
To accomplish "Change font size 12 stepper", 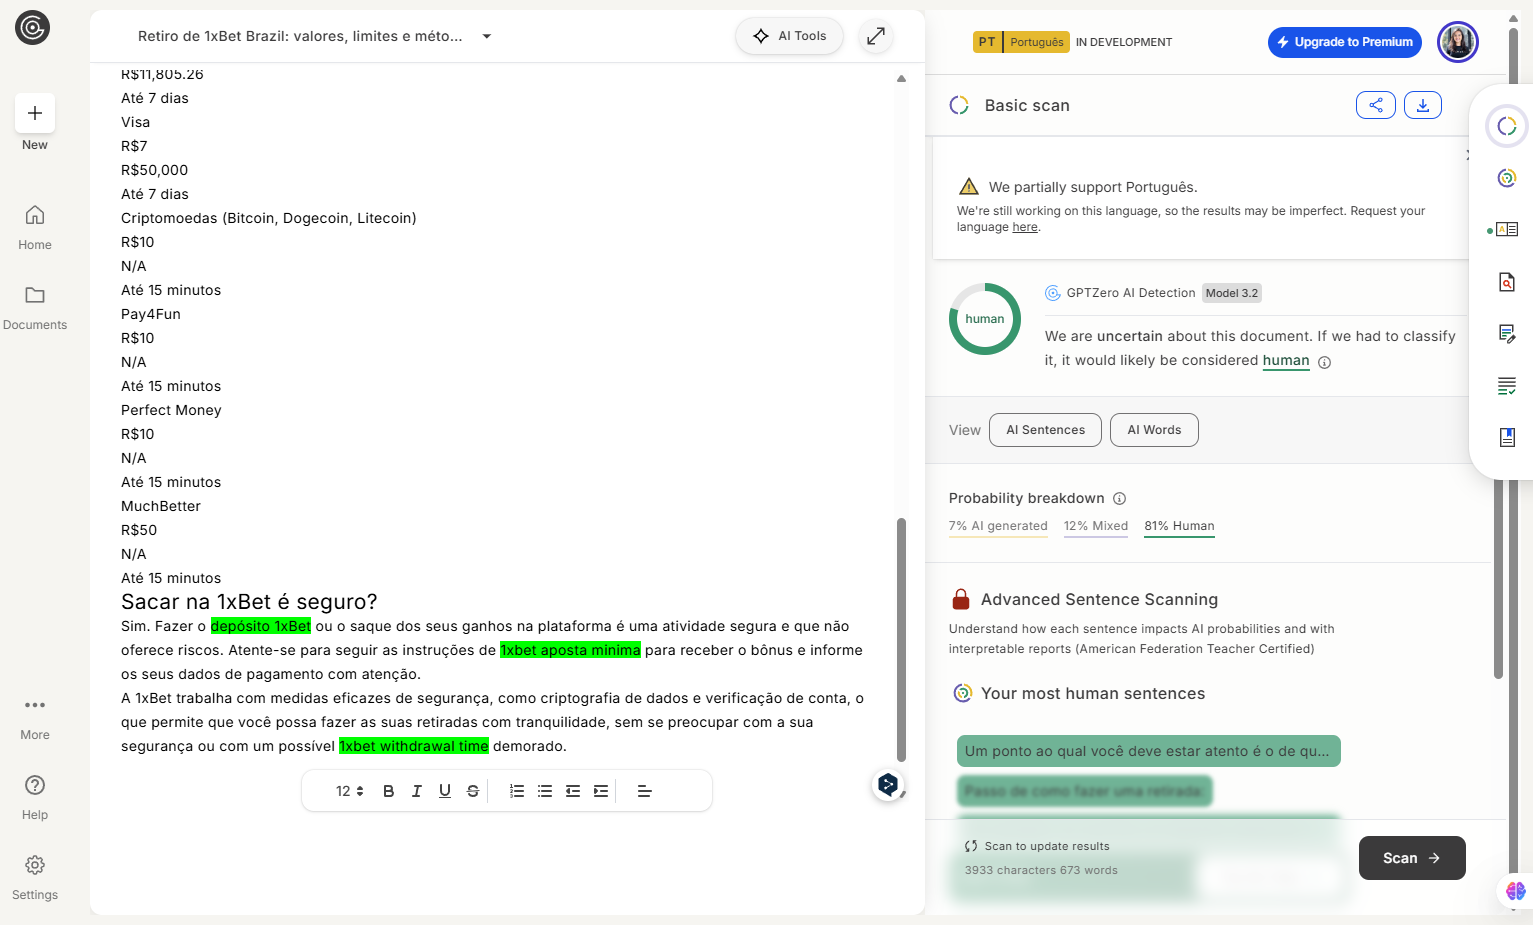I will pyautogui.click(x=350, y=791).
